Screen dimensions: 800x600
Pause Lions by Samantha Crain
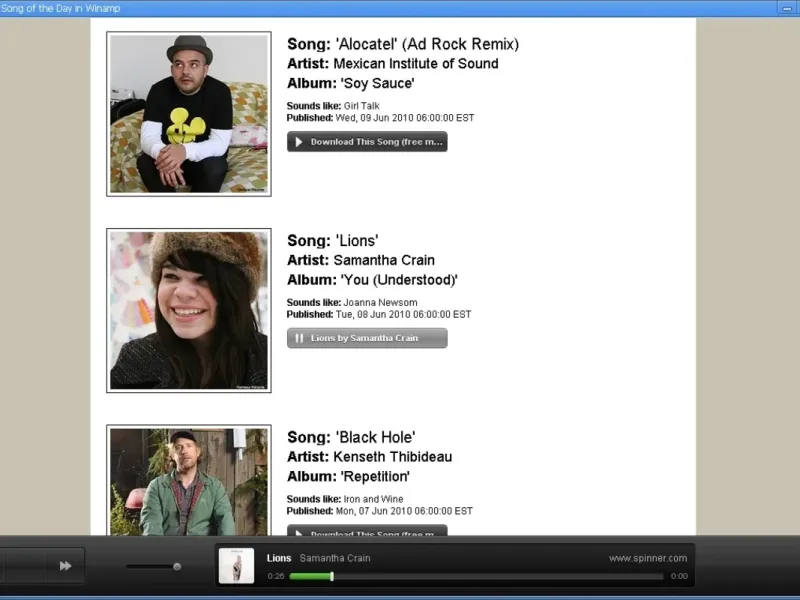click(x=367, y=338)
